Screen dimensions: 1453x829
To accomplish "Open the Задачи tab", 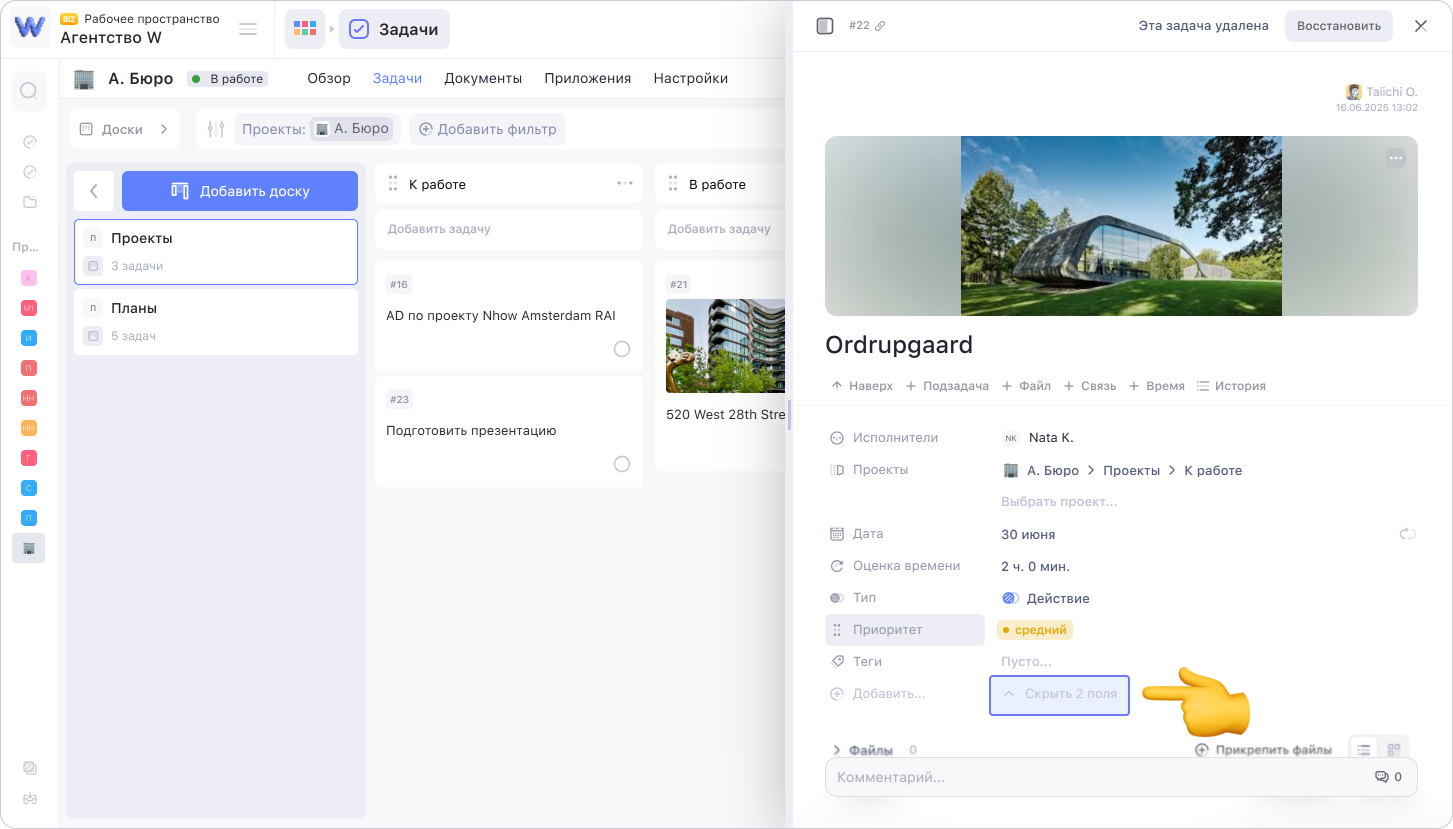I will point(397,78).
